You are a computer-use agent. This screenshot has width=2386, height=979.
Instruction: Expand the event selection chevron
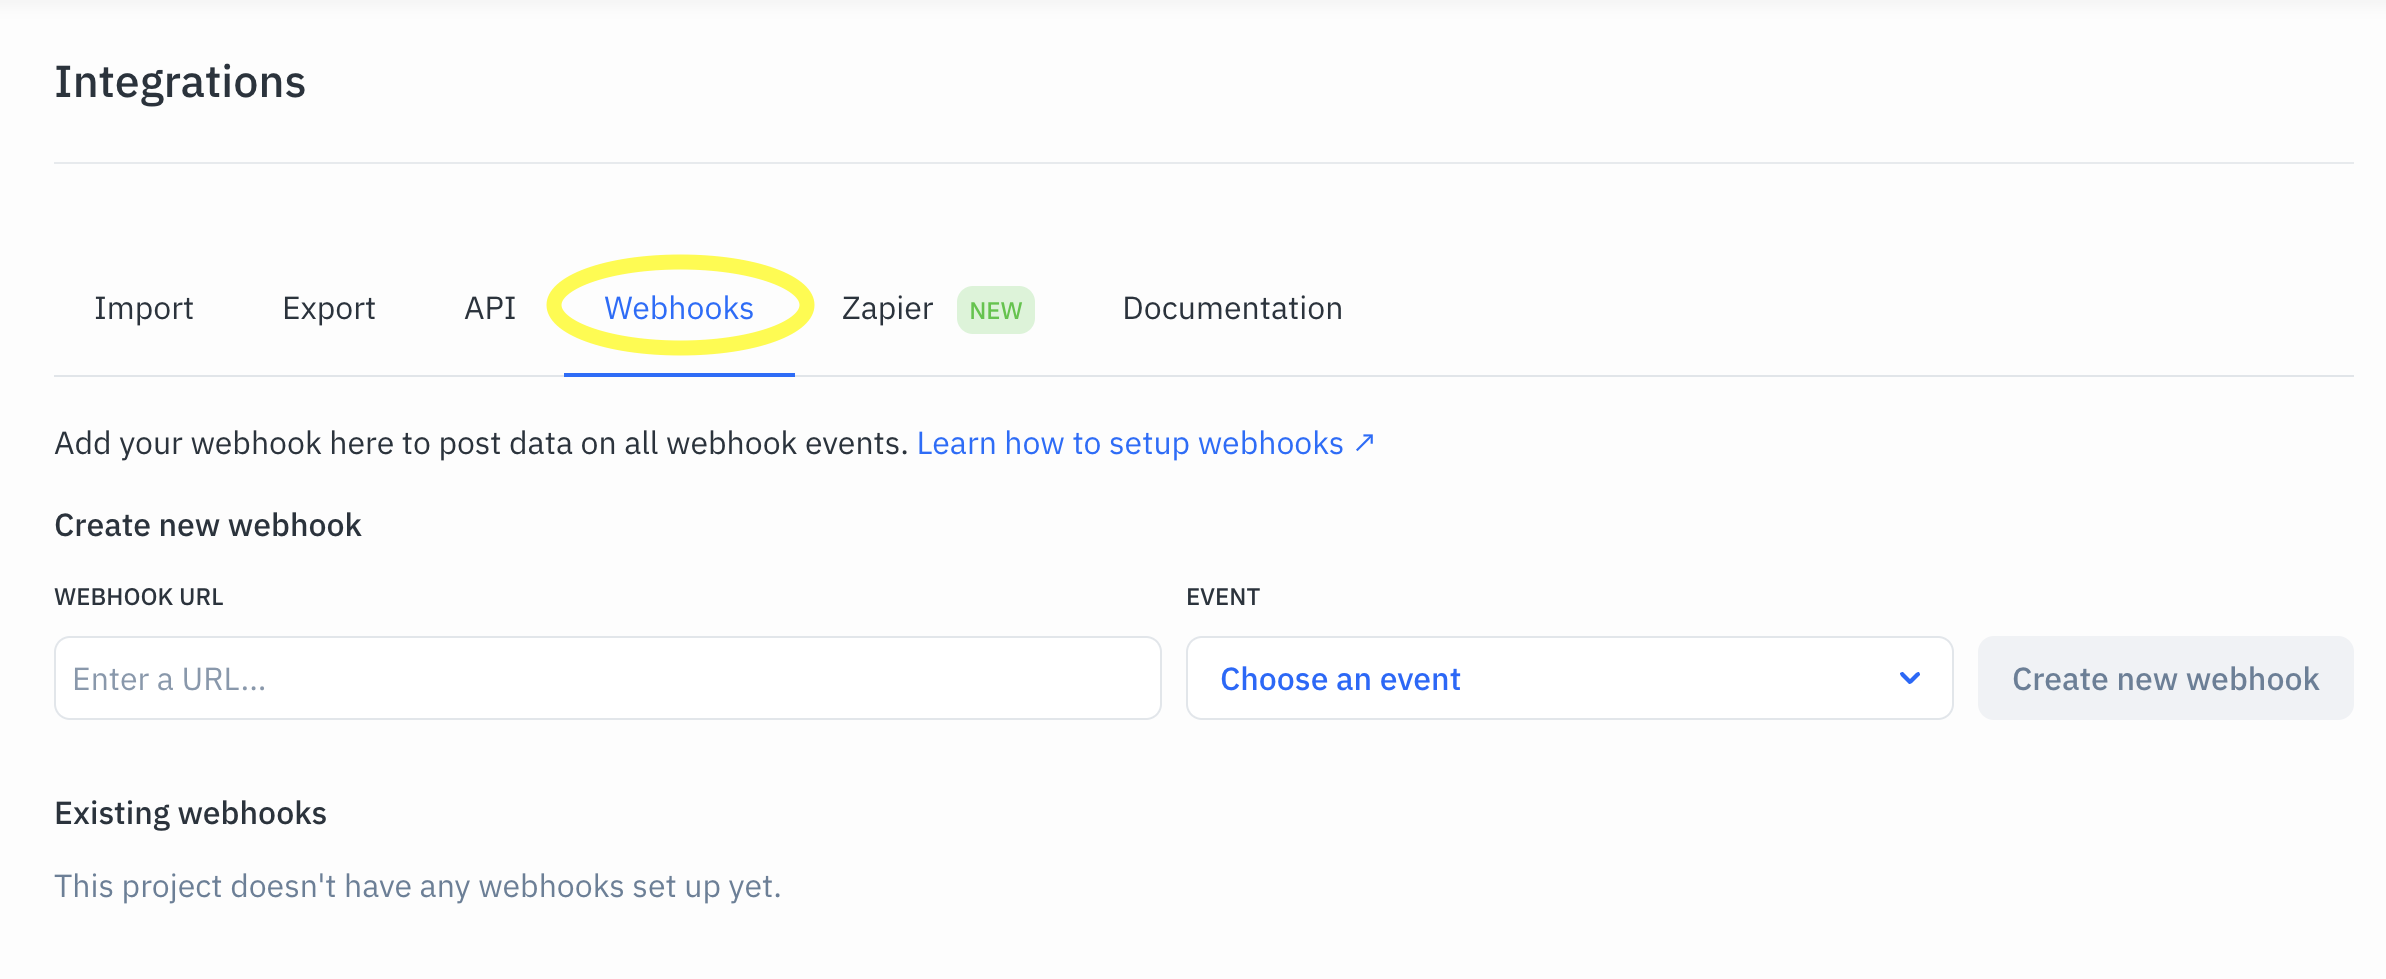[x=1910, y=678]
